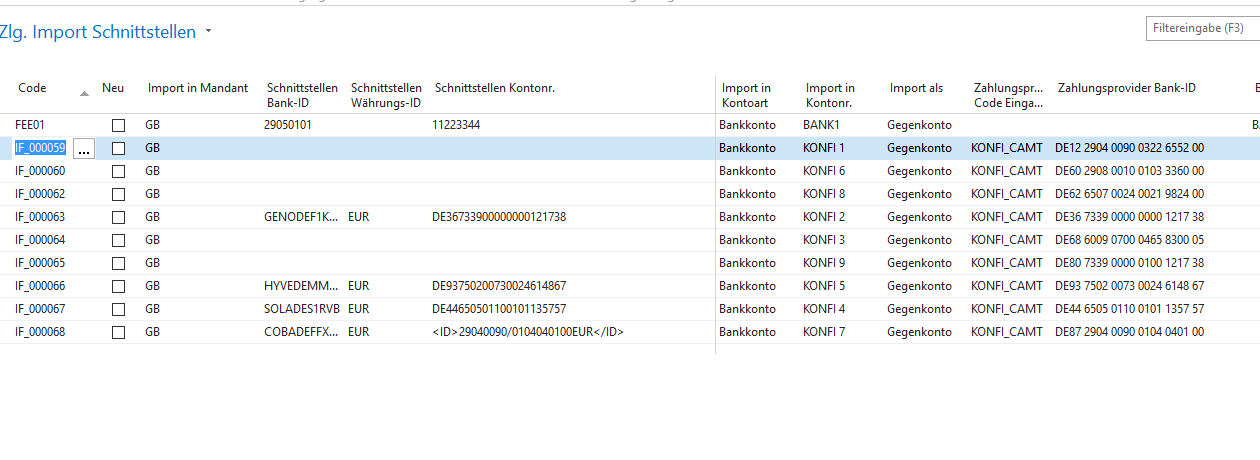Click the KONFI_CAMT cell for IF_000068
Screen dimensions: 1260x460
(x=1007, y=332)
